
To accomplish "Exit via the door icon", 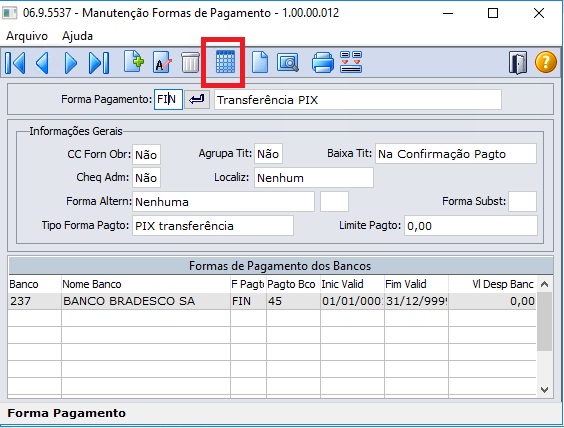I will pyautogui.click(x=518, y=63).
